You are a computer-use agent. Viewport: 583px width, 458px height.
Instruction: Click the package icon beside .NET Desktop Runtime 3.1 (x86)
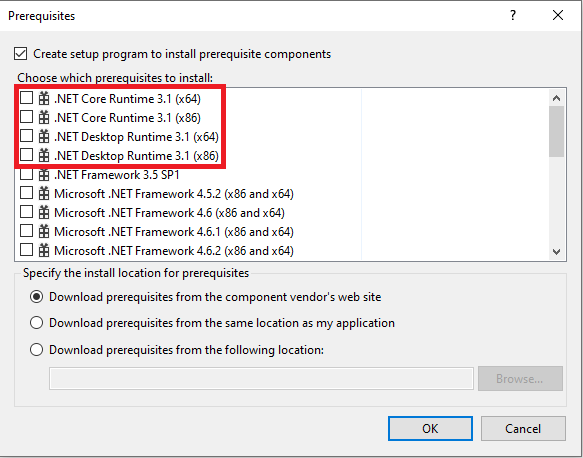click(44, 155)
